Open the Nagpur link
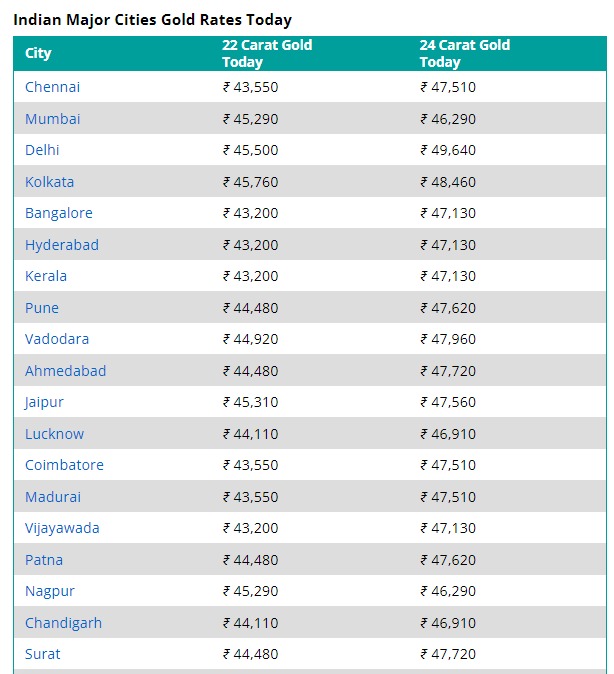The width and height of the screenshot is (614, 674). 50,591
